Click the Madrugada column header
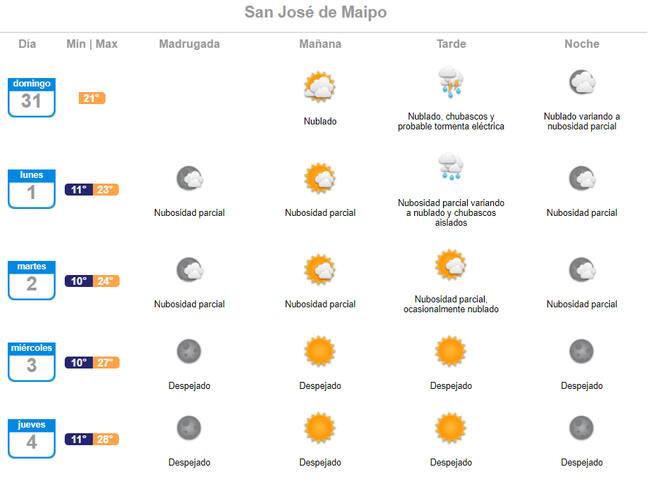The image size is (650, 493). click(x=189, y=44)
